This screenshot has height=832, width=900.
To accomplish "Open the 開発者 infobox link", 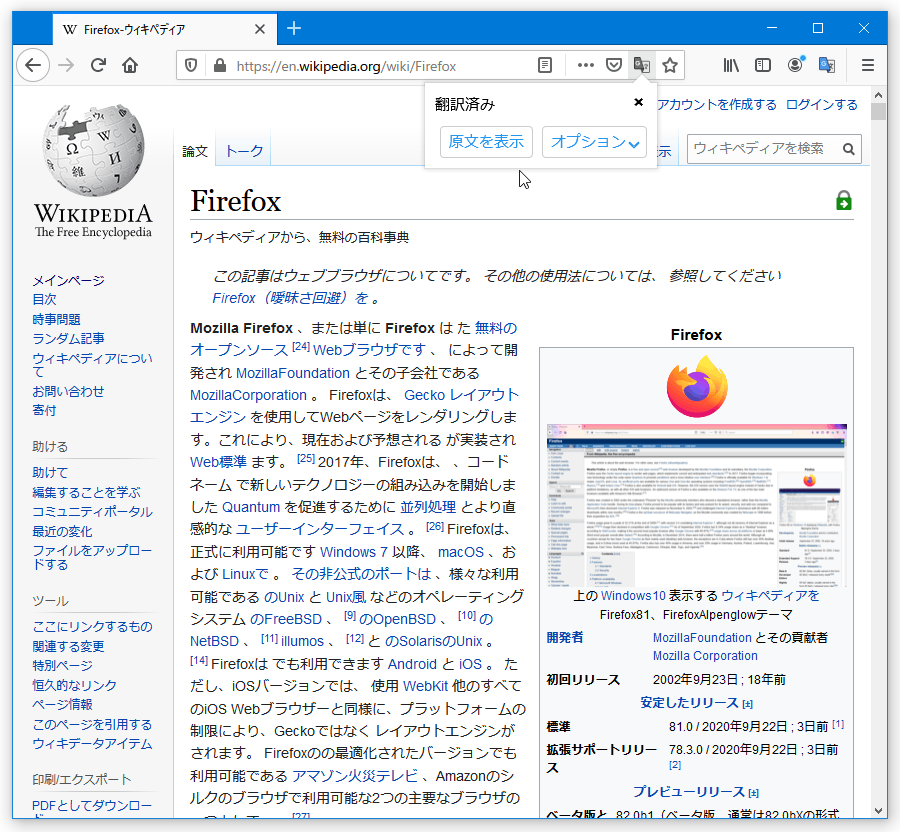I will point(565,637).
